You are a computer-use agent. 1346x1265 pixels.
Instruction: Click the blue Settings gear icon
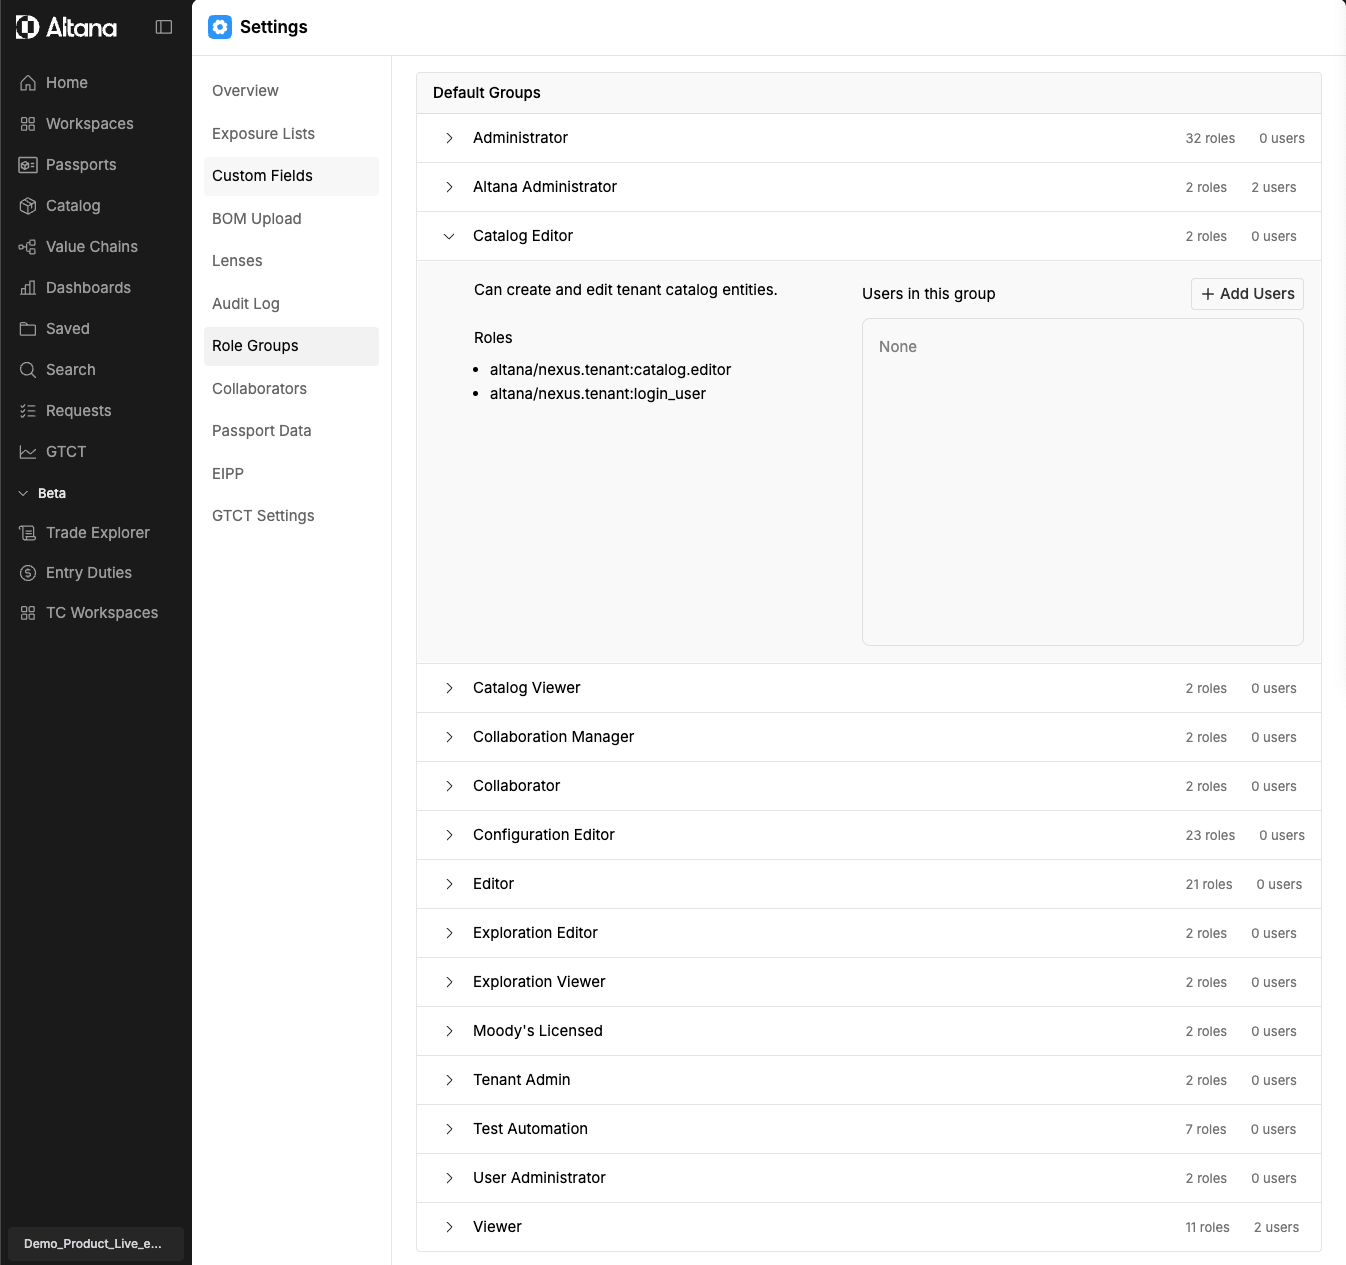pos(220,27)
